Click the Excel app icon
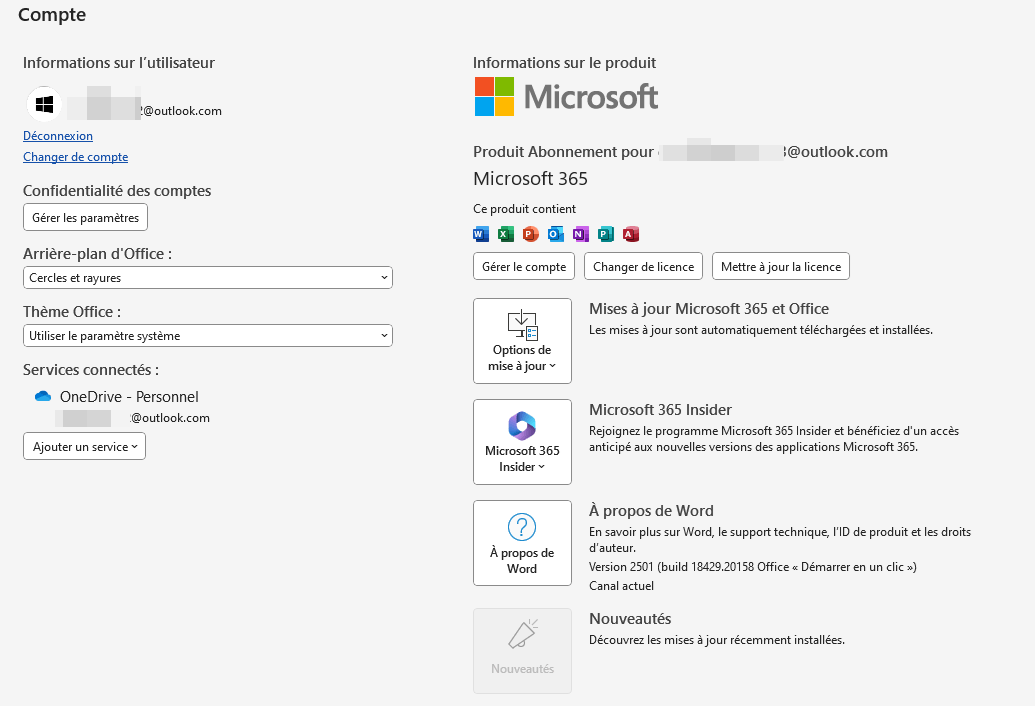The height and width of the screenshot is (706, 1035). 506,234
